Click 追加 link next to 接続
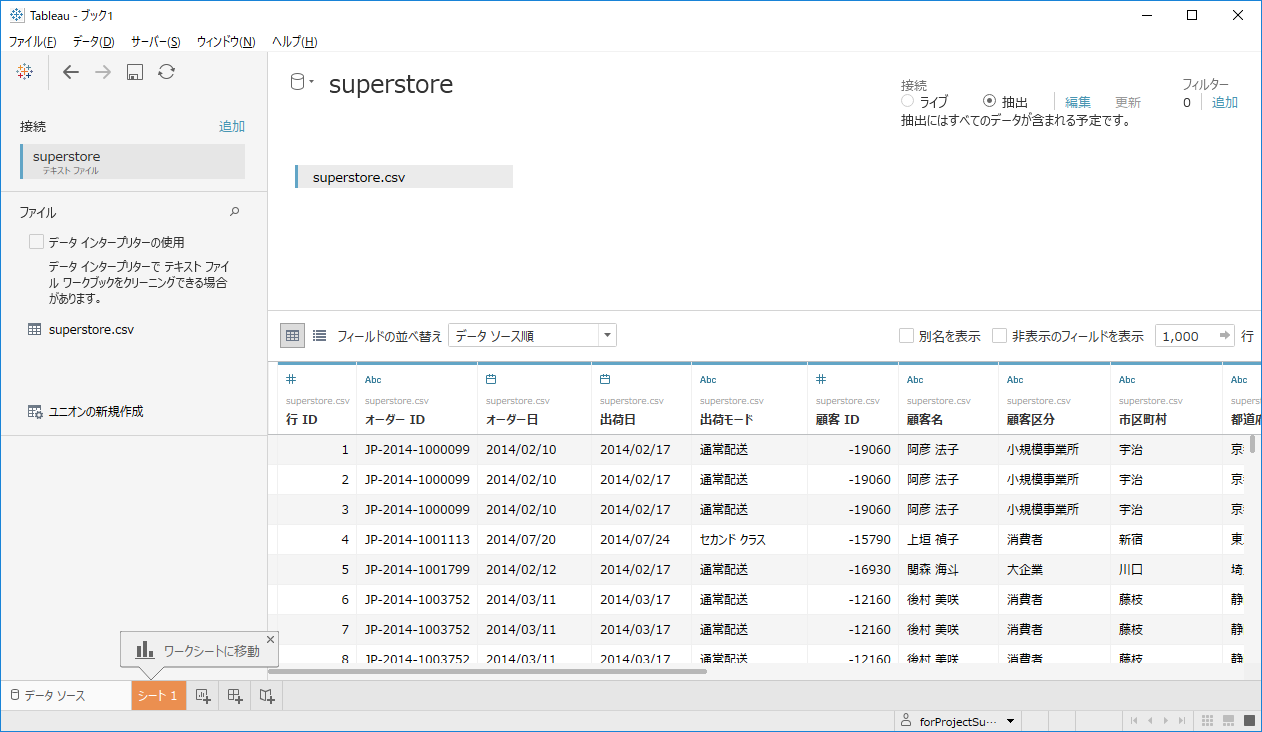 pyautogui.click(x=232, y=126)
